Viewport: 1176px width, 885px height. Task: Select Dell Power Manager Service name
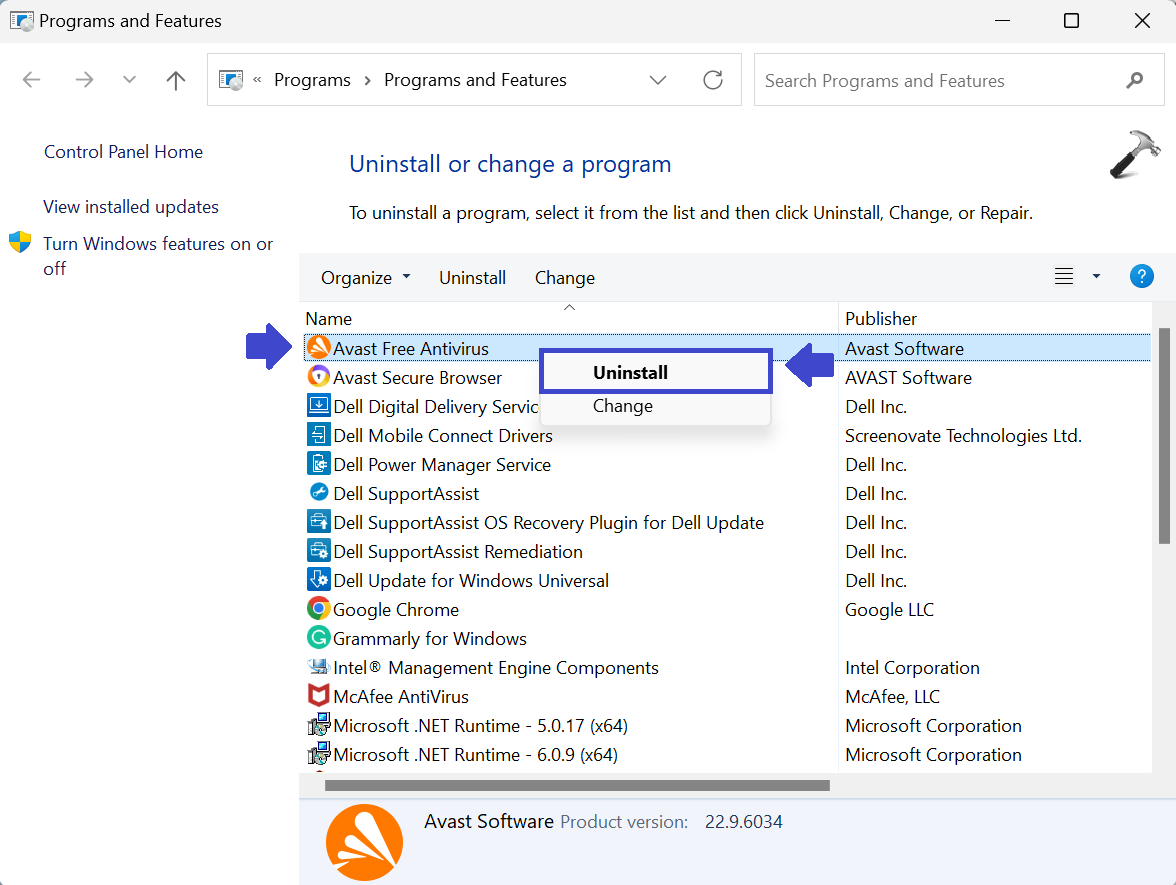[442, 465]
